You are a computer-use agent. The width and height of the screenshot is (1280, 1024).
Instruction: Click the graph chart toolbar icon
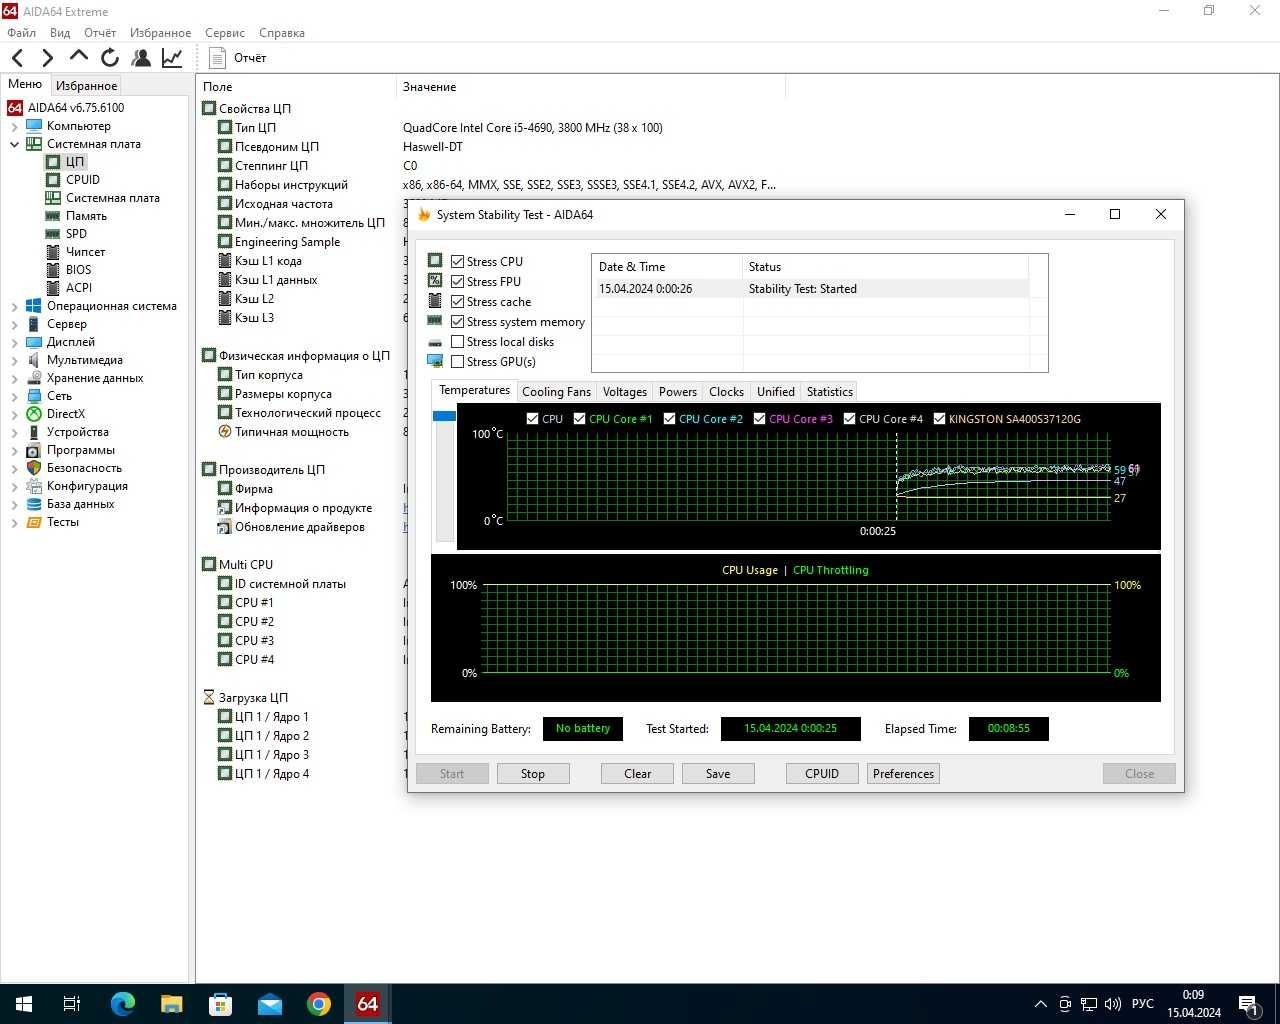(x=172, y=58)
